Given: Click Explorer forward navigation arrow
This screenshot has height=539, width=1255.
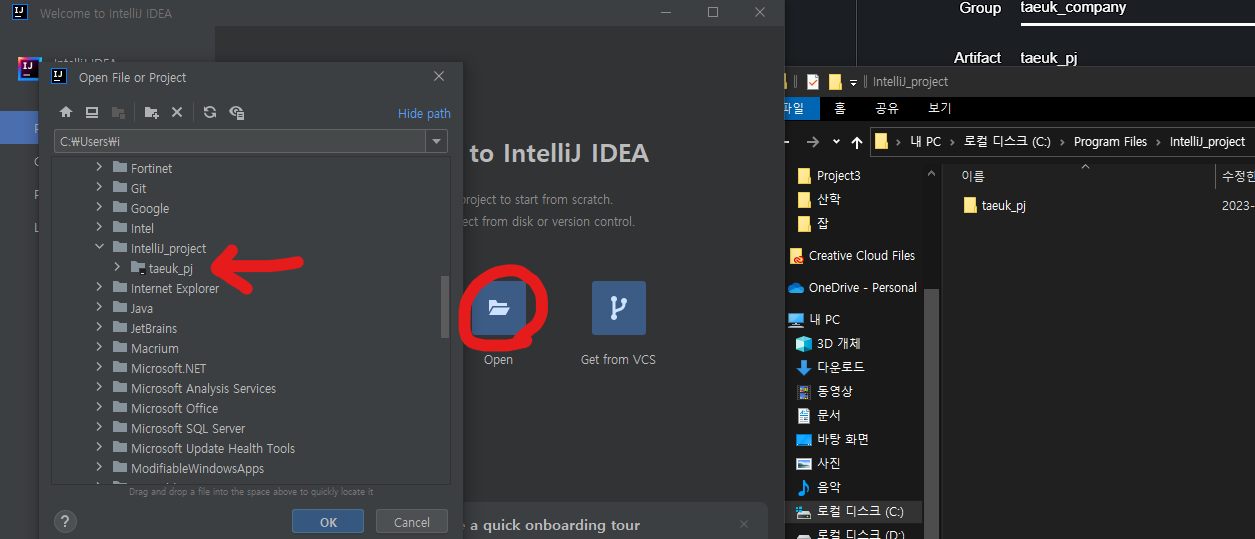Looking at the screenshot, I should click(x=813, y=142).
